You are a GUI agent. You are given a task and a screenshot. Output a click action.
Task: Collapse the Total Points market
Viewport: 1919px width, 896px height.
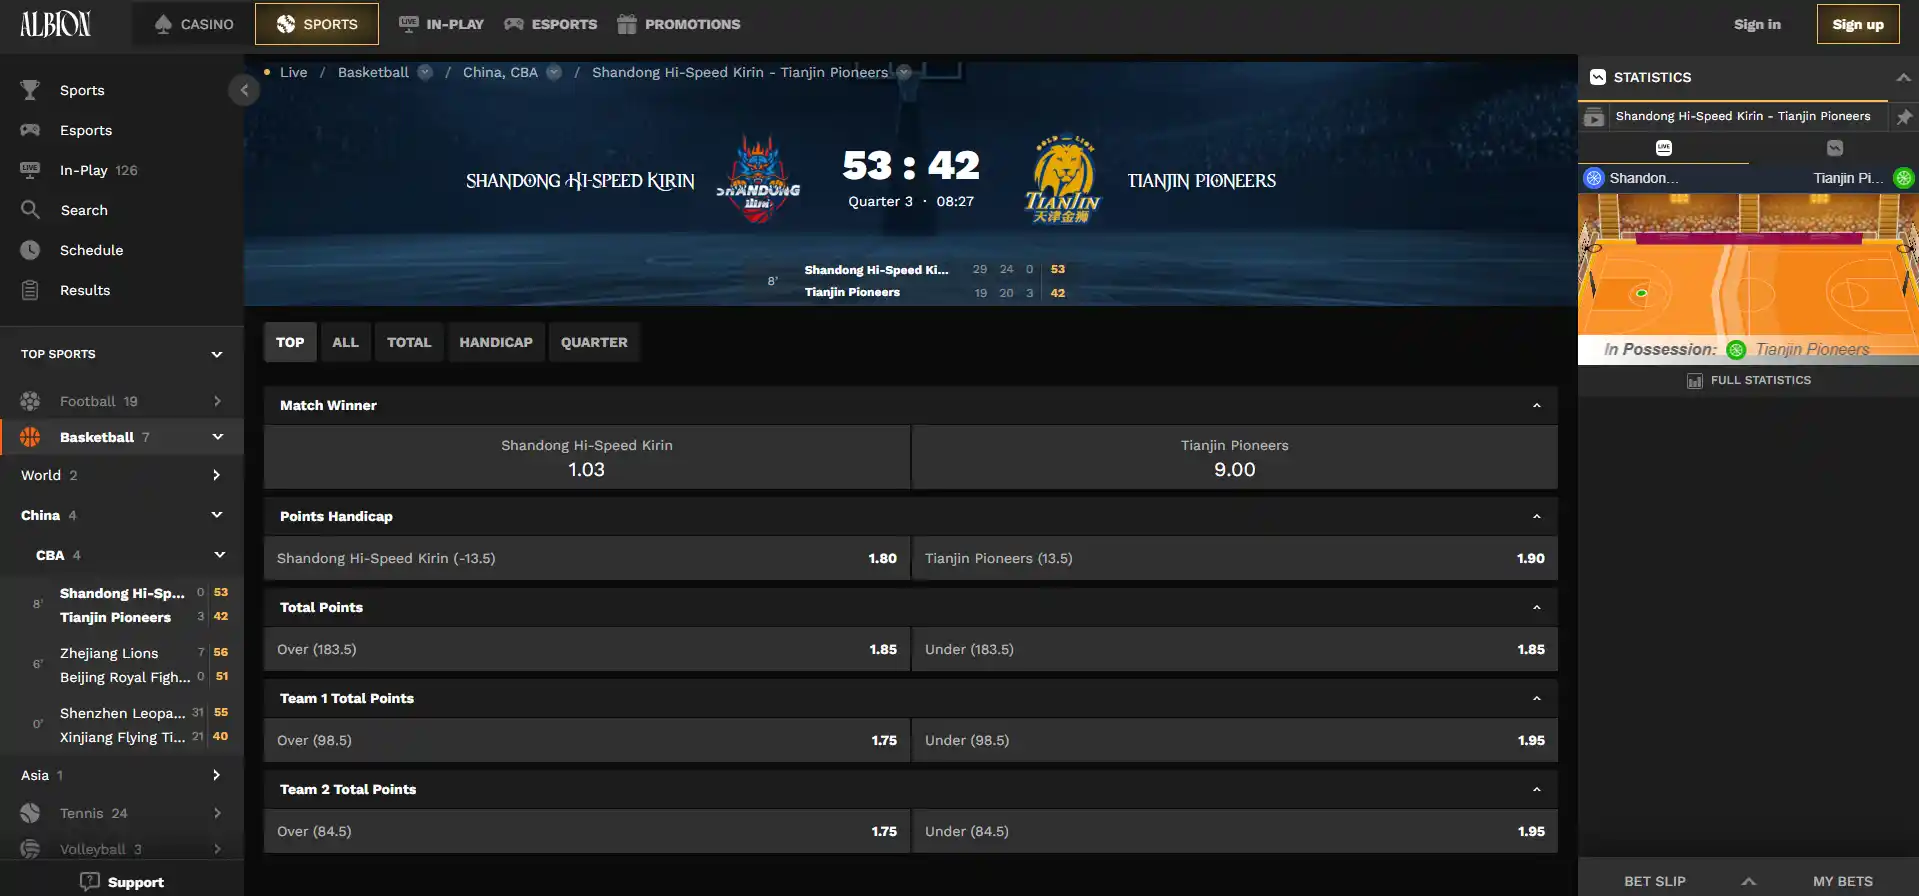pos(1537,607)
